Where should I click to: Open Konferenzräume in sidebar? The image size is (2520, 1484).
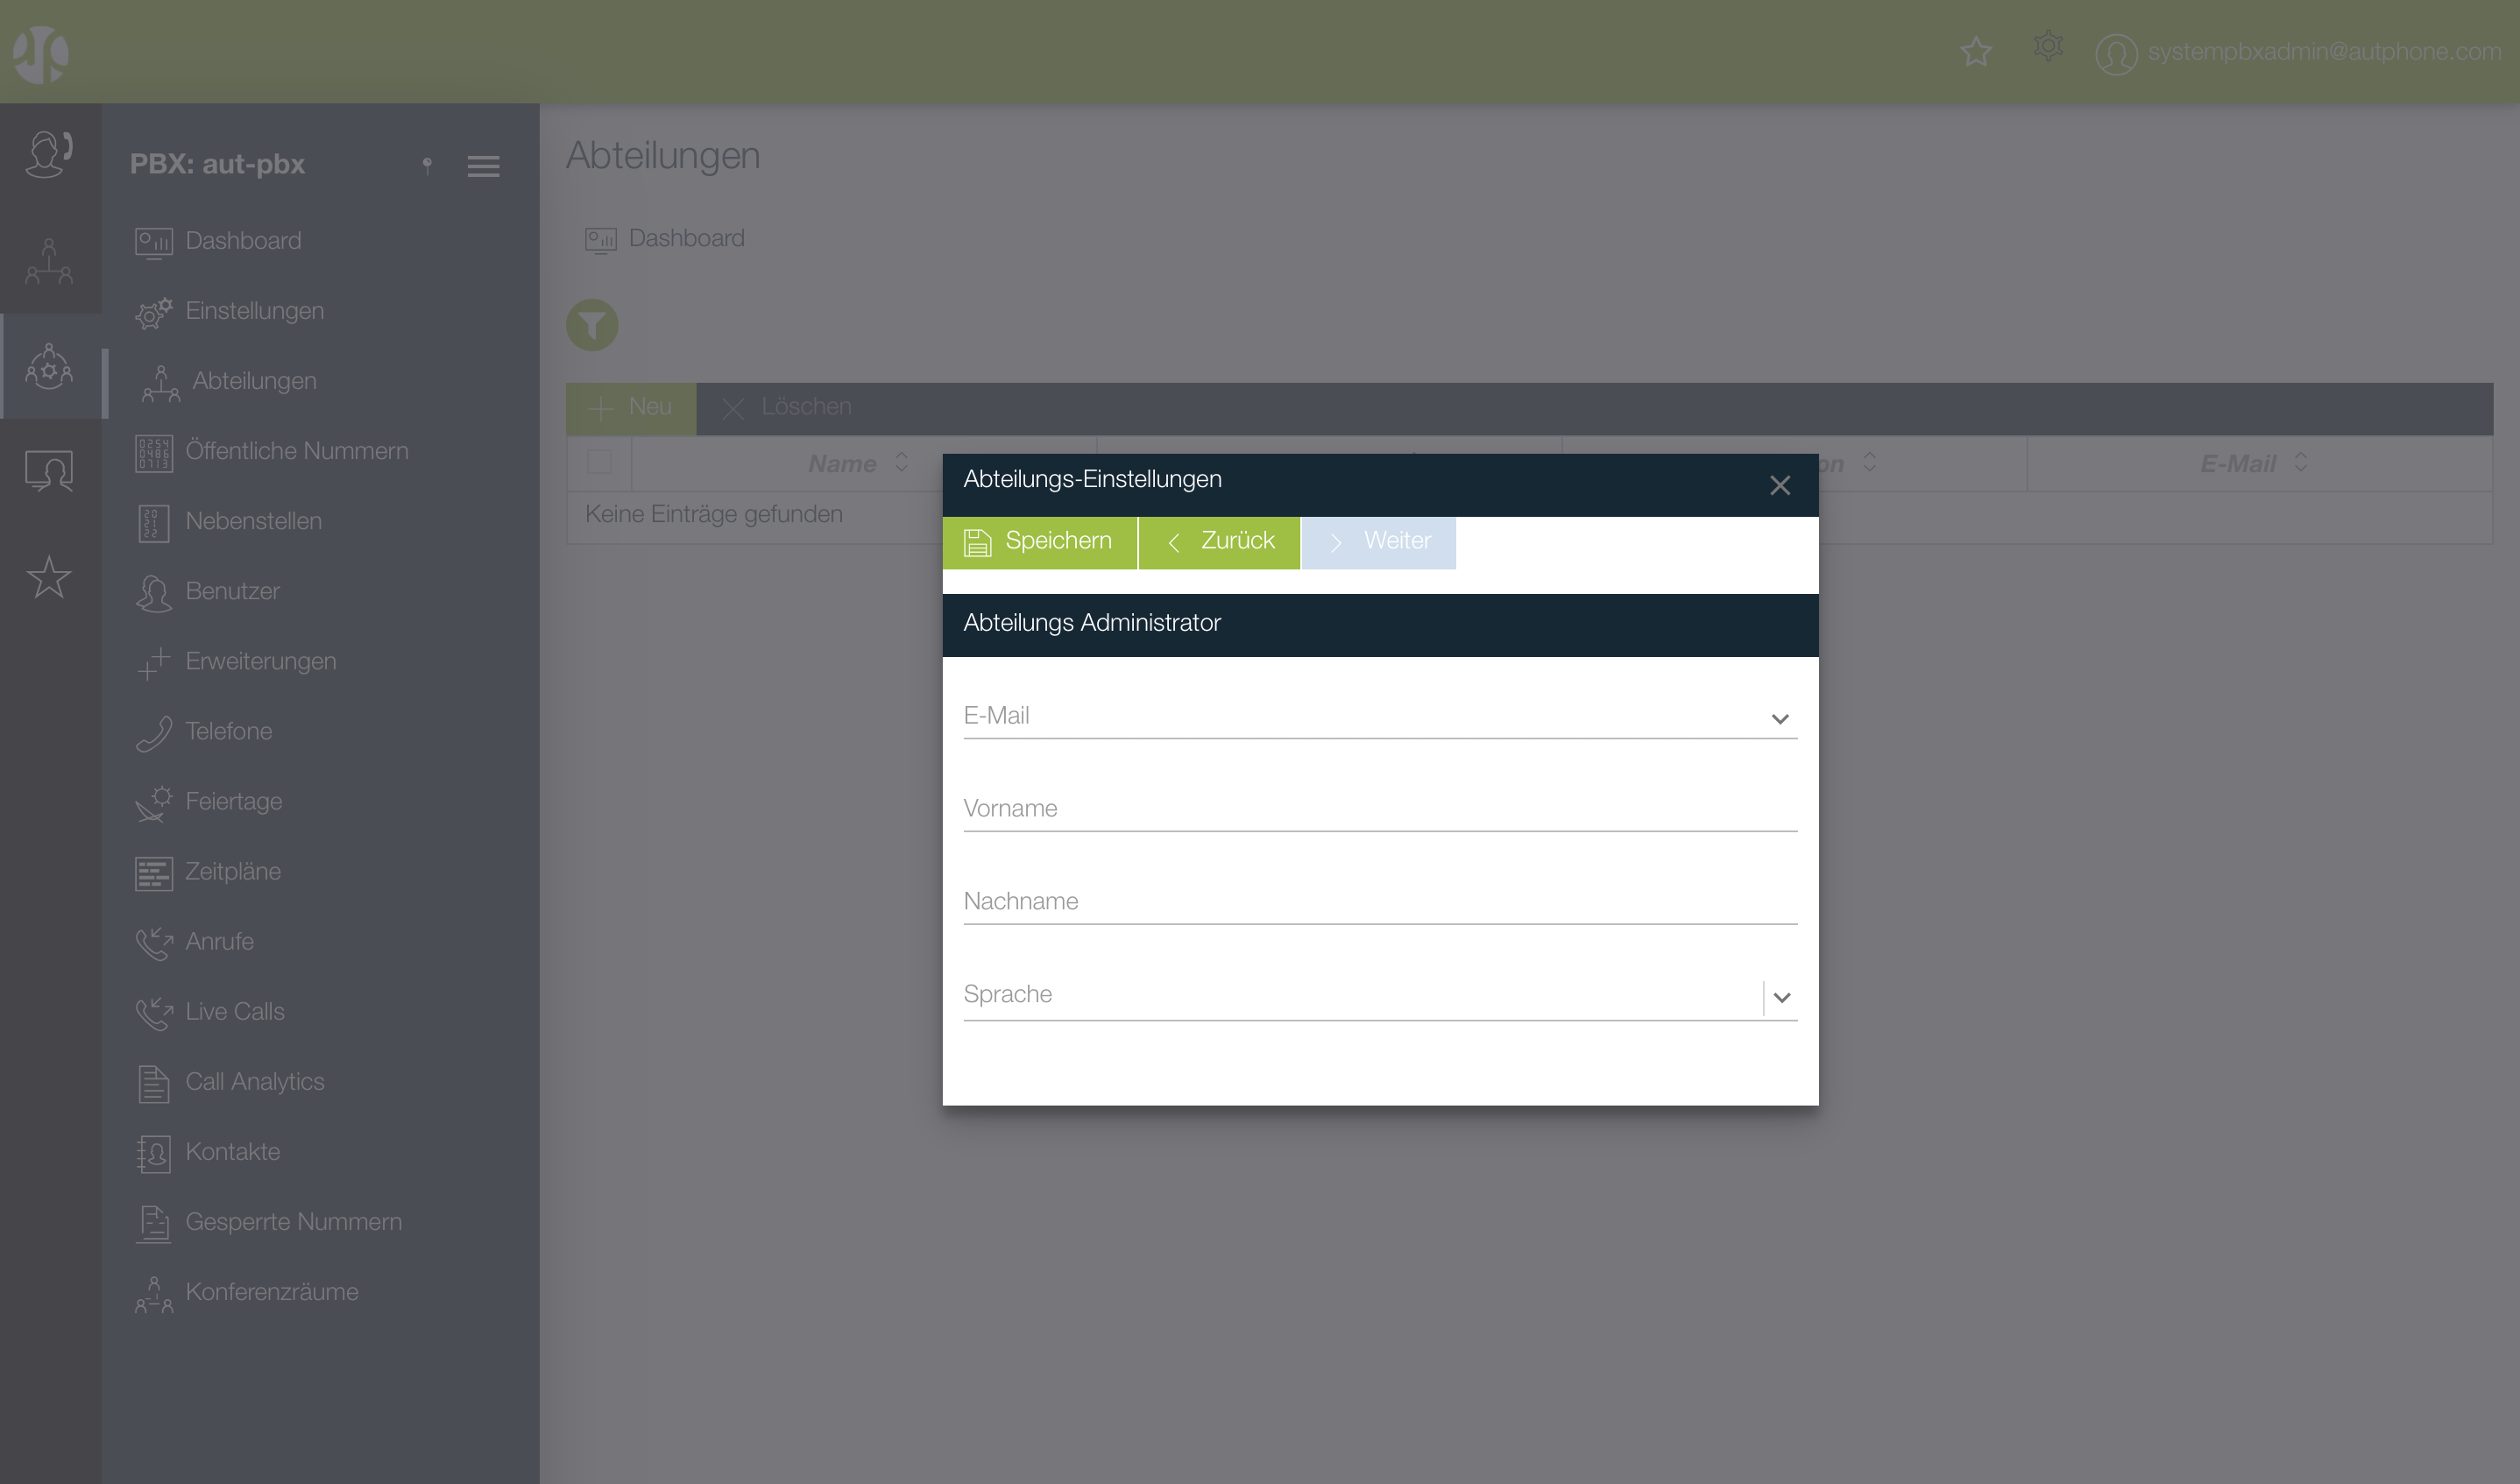(x=271, y=1291)
